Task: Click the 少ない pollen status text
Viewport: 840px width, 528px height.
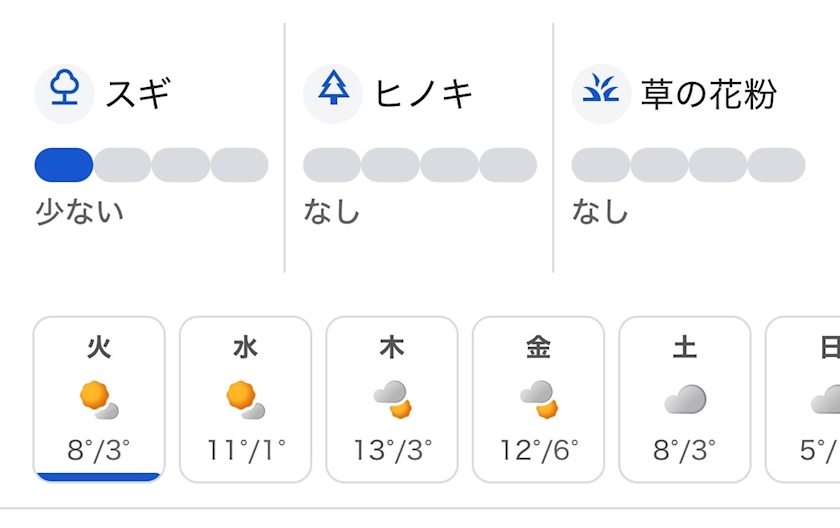Action: tap(80, 212)
